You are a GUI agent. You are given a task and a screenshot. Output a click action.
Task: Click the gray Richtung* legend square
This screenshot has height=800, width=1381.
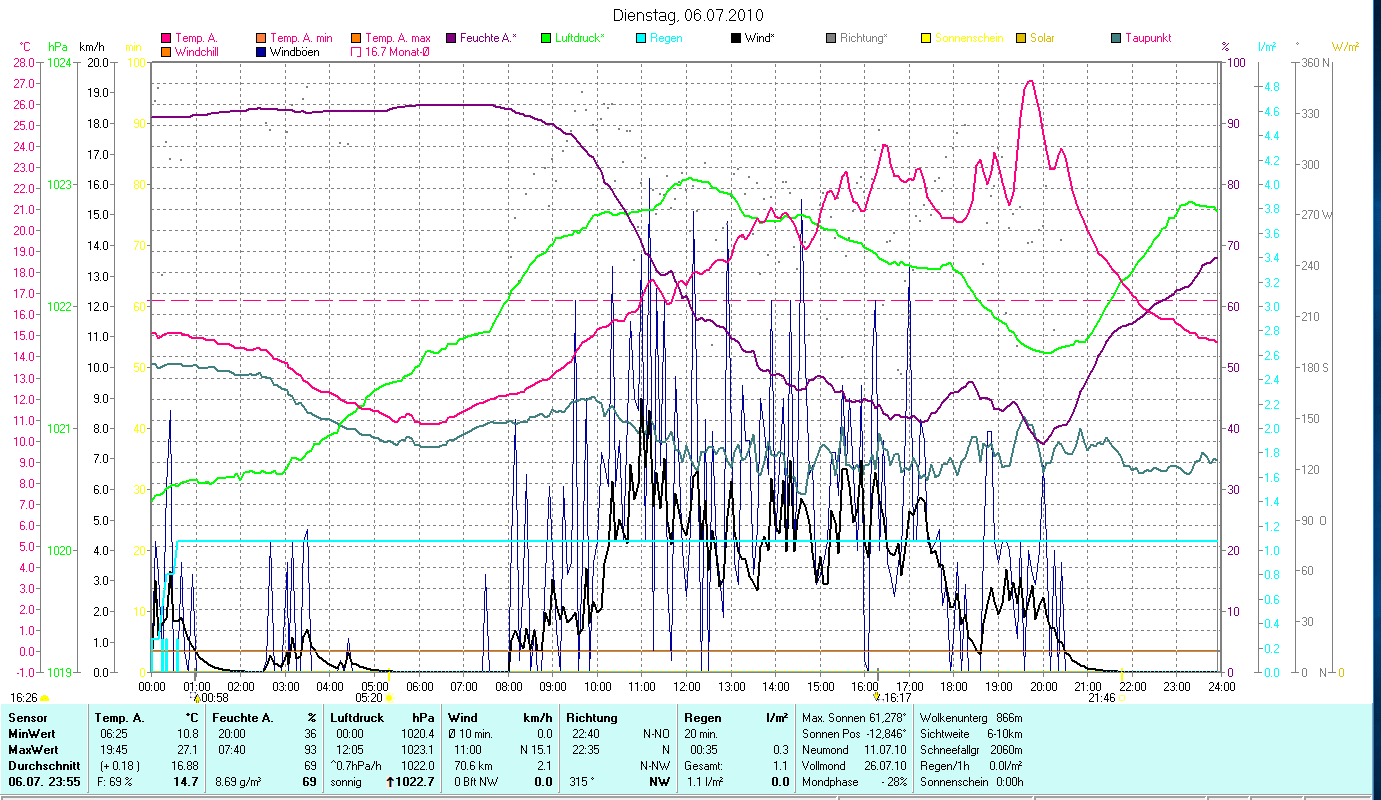coord(831,38)
